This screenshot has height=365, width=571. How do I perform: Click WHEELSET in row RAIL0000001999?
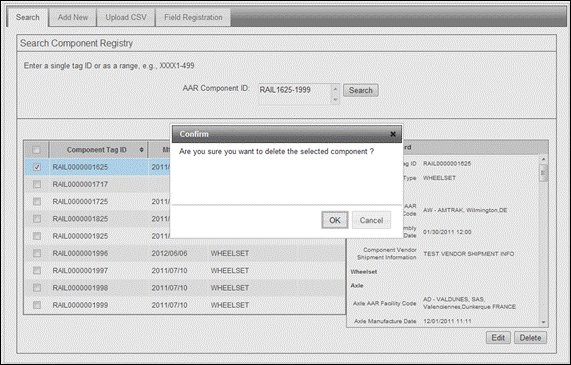[x=230, y=305]
